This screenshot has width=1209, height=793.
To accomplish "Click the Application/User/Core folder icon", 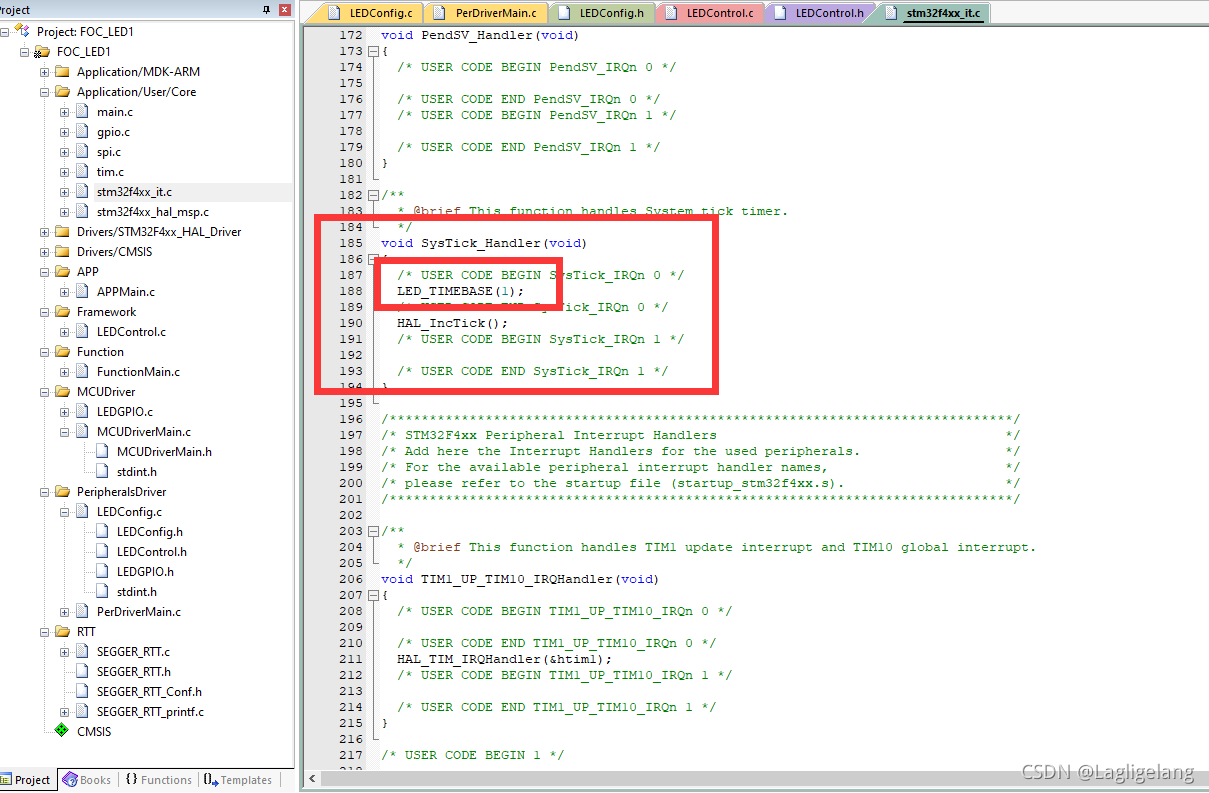I will [62, 91].
